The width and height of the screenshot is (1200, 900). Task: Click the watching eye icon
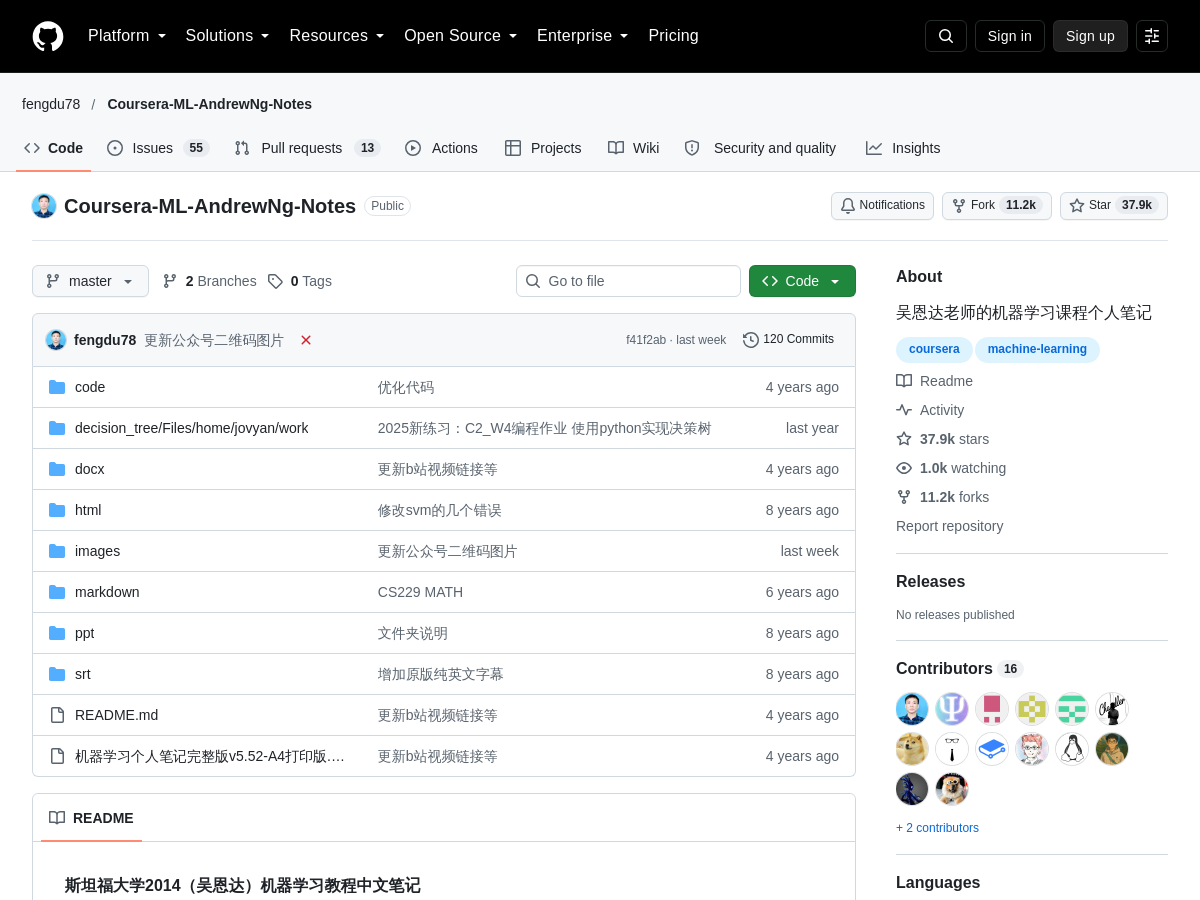pos(904,468)
